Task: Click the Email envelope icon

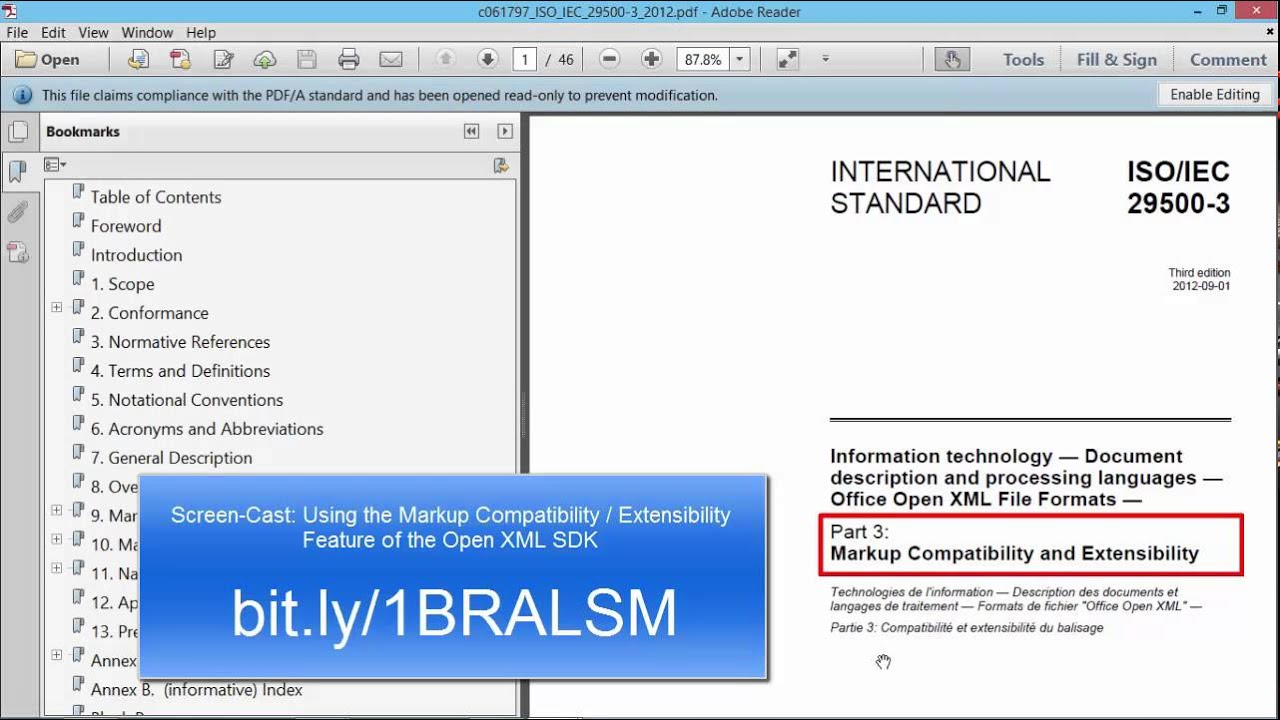Action: pos(391,60)
